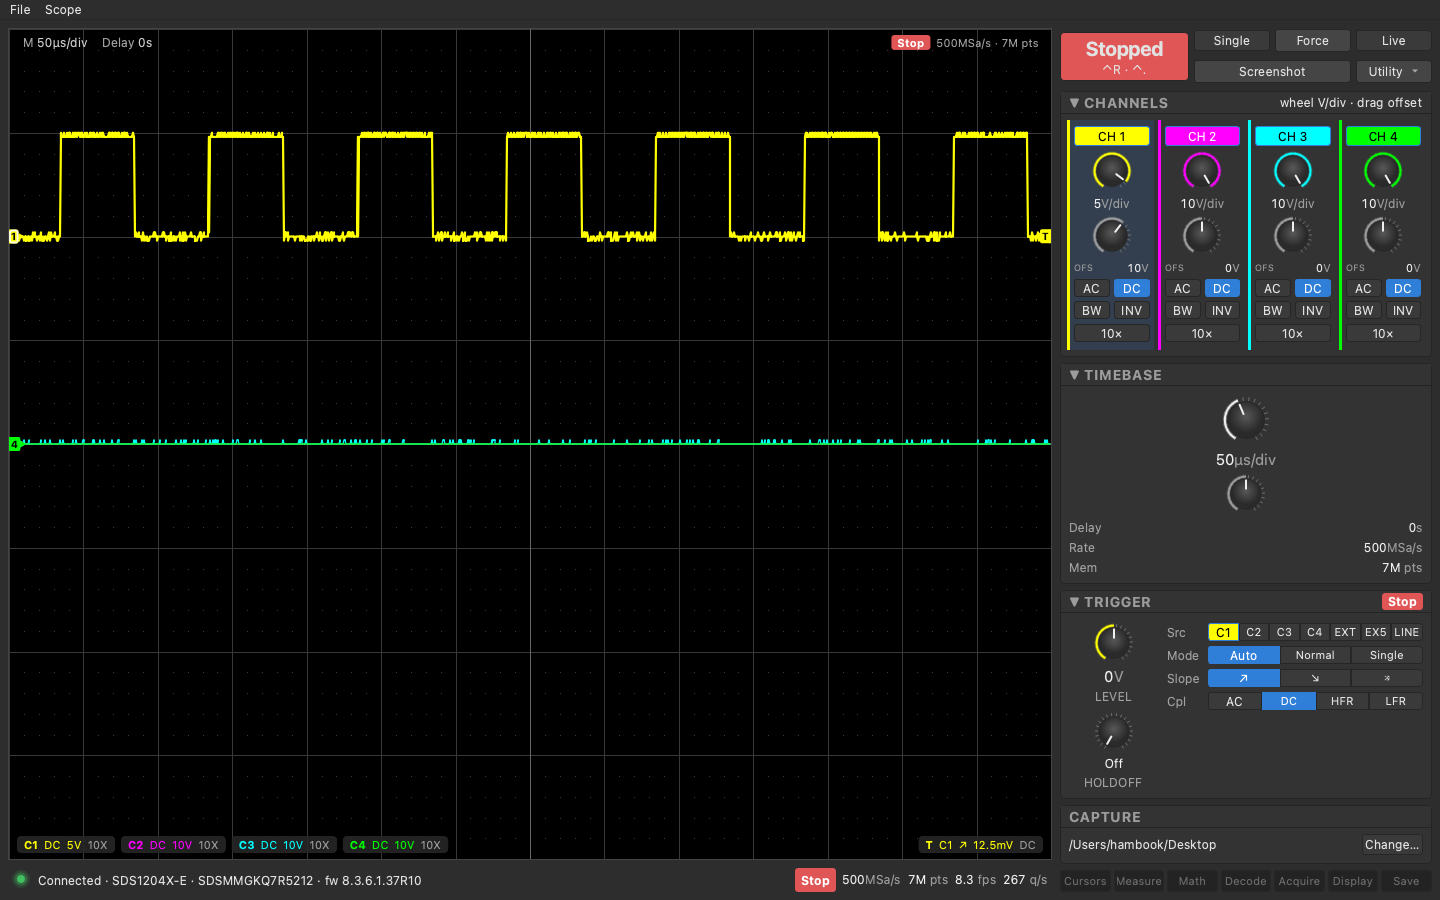Click the CH 4 volts-per-div knob
The height and width of the screenshot is (900, 1440).
1383,171
